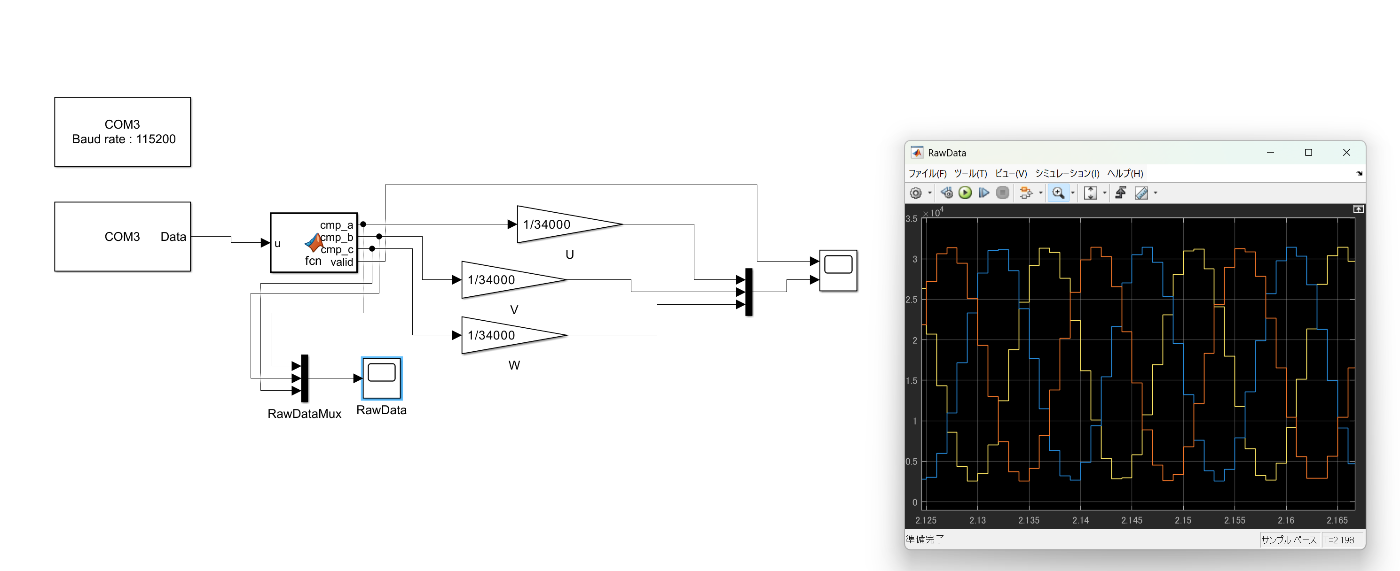The width and height of the screenshot is (1400, 571).
Task: Expand the dropdown beside the highlight block icon
Action: point(1041,192)
